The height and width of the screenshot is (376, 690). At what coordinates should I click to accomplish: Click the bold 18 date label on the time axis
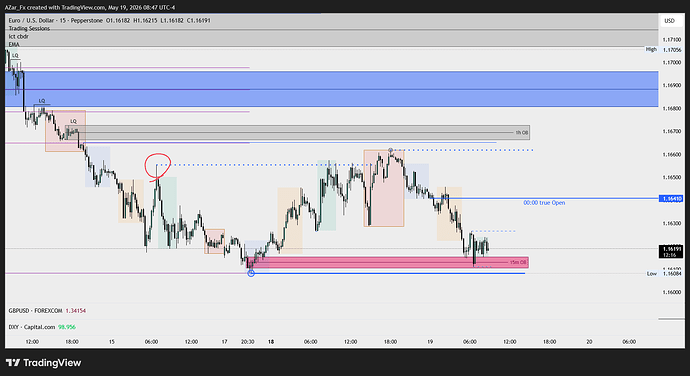(x=271, y=342)
